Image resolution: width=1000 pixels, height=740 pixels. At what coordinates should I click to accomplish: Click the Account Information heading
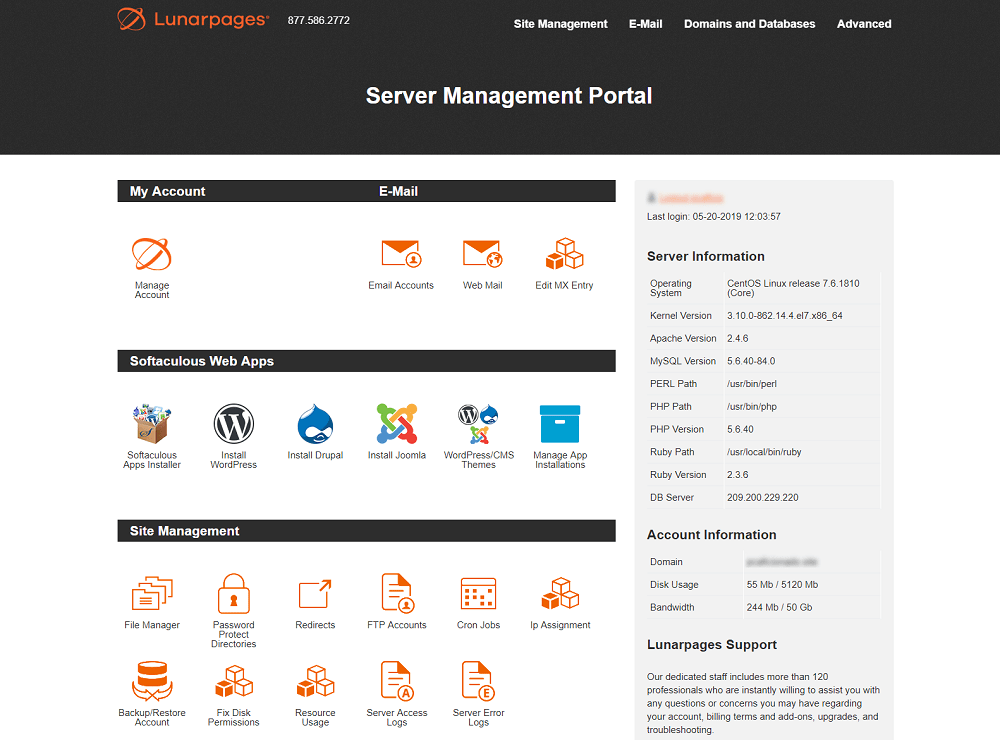point(712,535)
